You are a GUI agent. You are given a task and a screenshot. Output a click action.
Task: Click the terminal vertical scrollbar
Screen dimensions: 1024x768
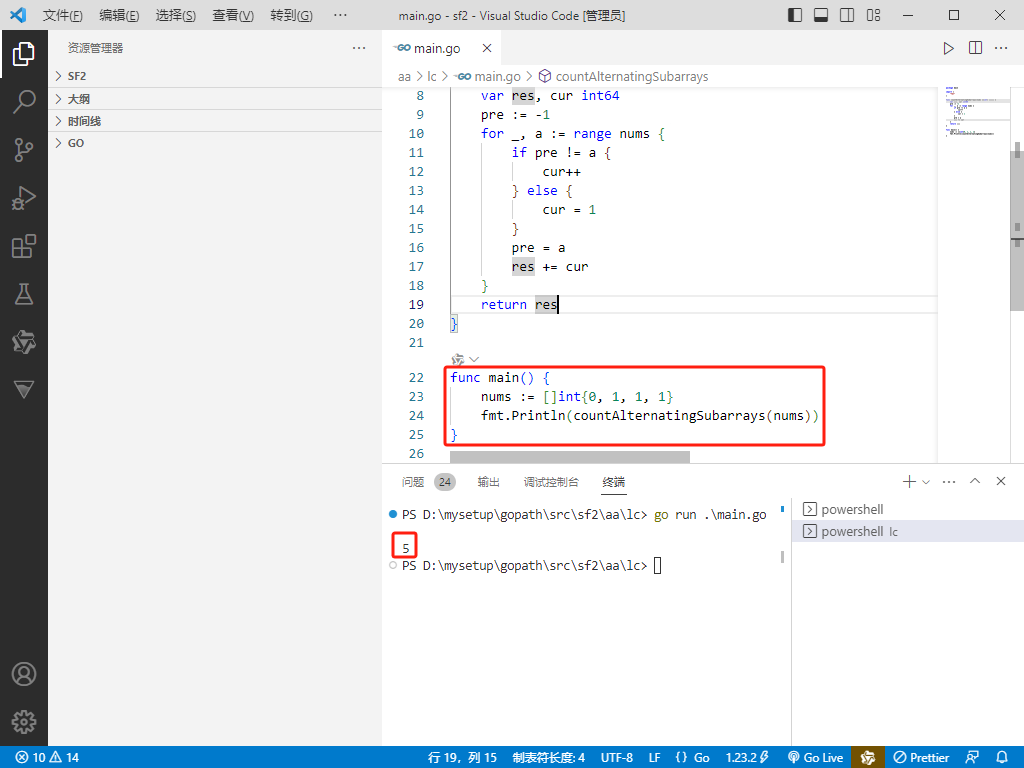[782, 556]
